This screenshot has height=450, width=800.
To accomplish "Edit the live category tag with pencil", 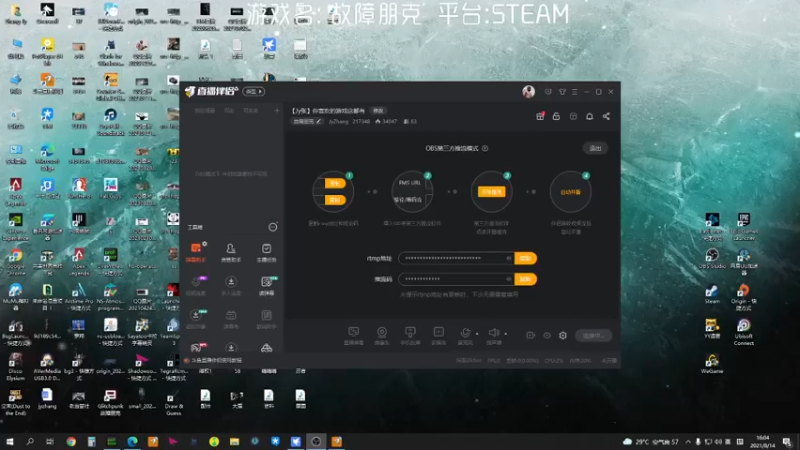I will pyautogui.click(x=319, y=121).
